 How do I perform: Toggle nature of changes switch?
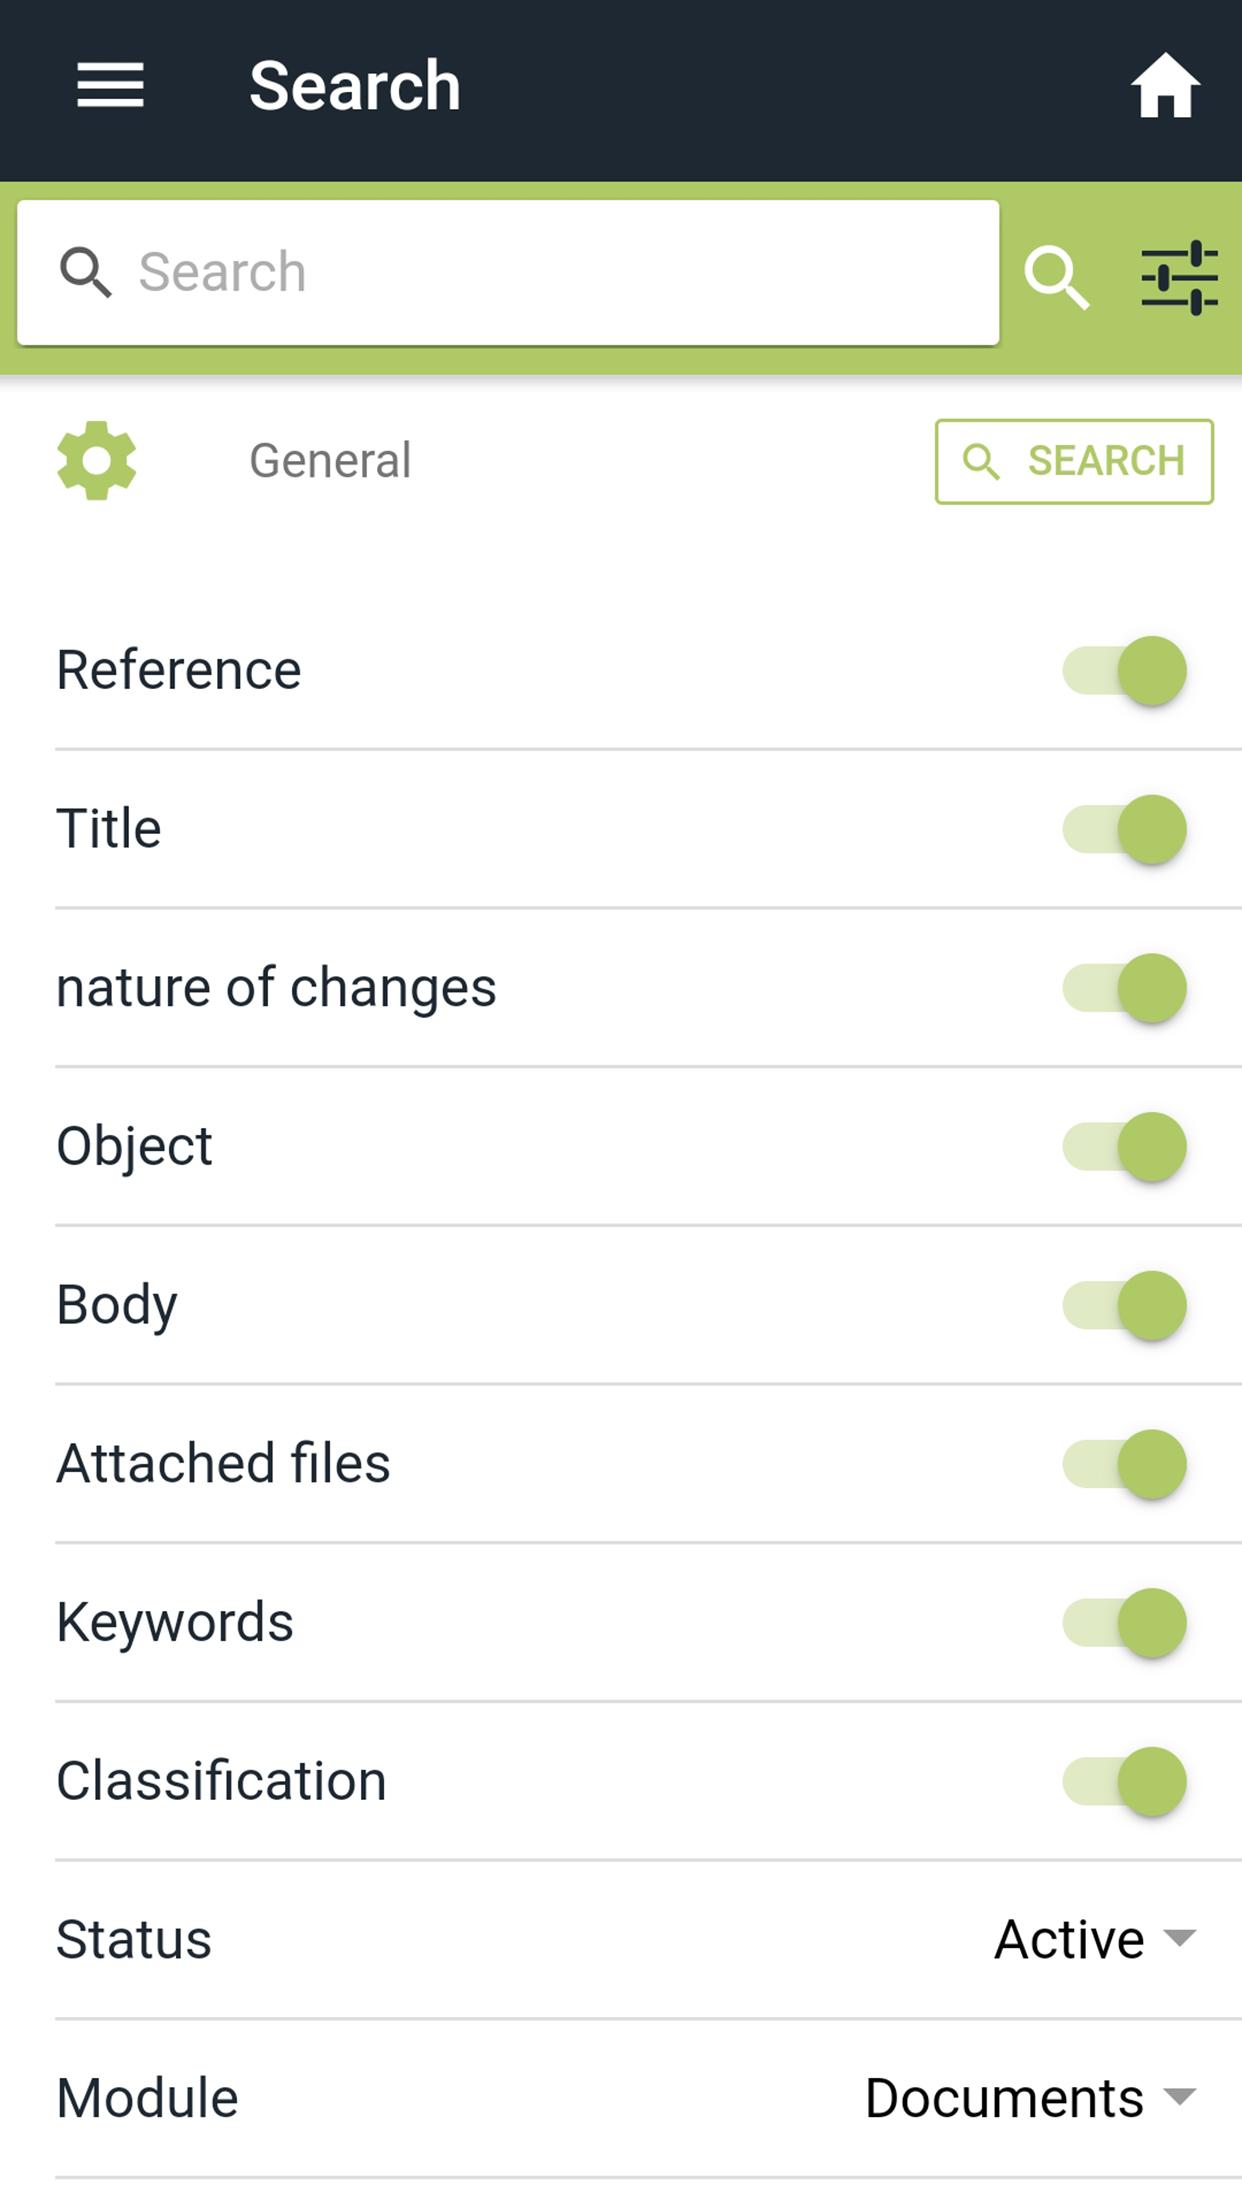click(x=1124, y=988)
